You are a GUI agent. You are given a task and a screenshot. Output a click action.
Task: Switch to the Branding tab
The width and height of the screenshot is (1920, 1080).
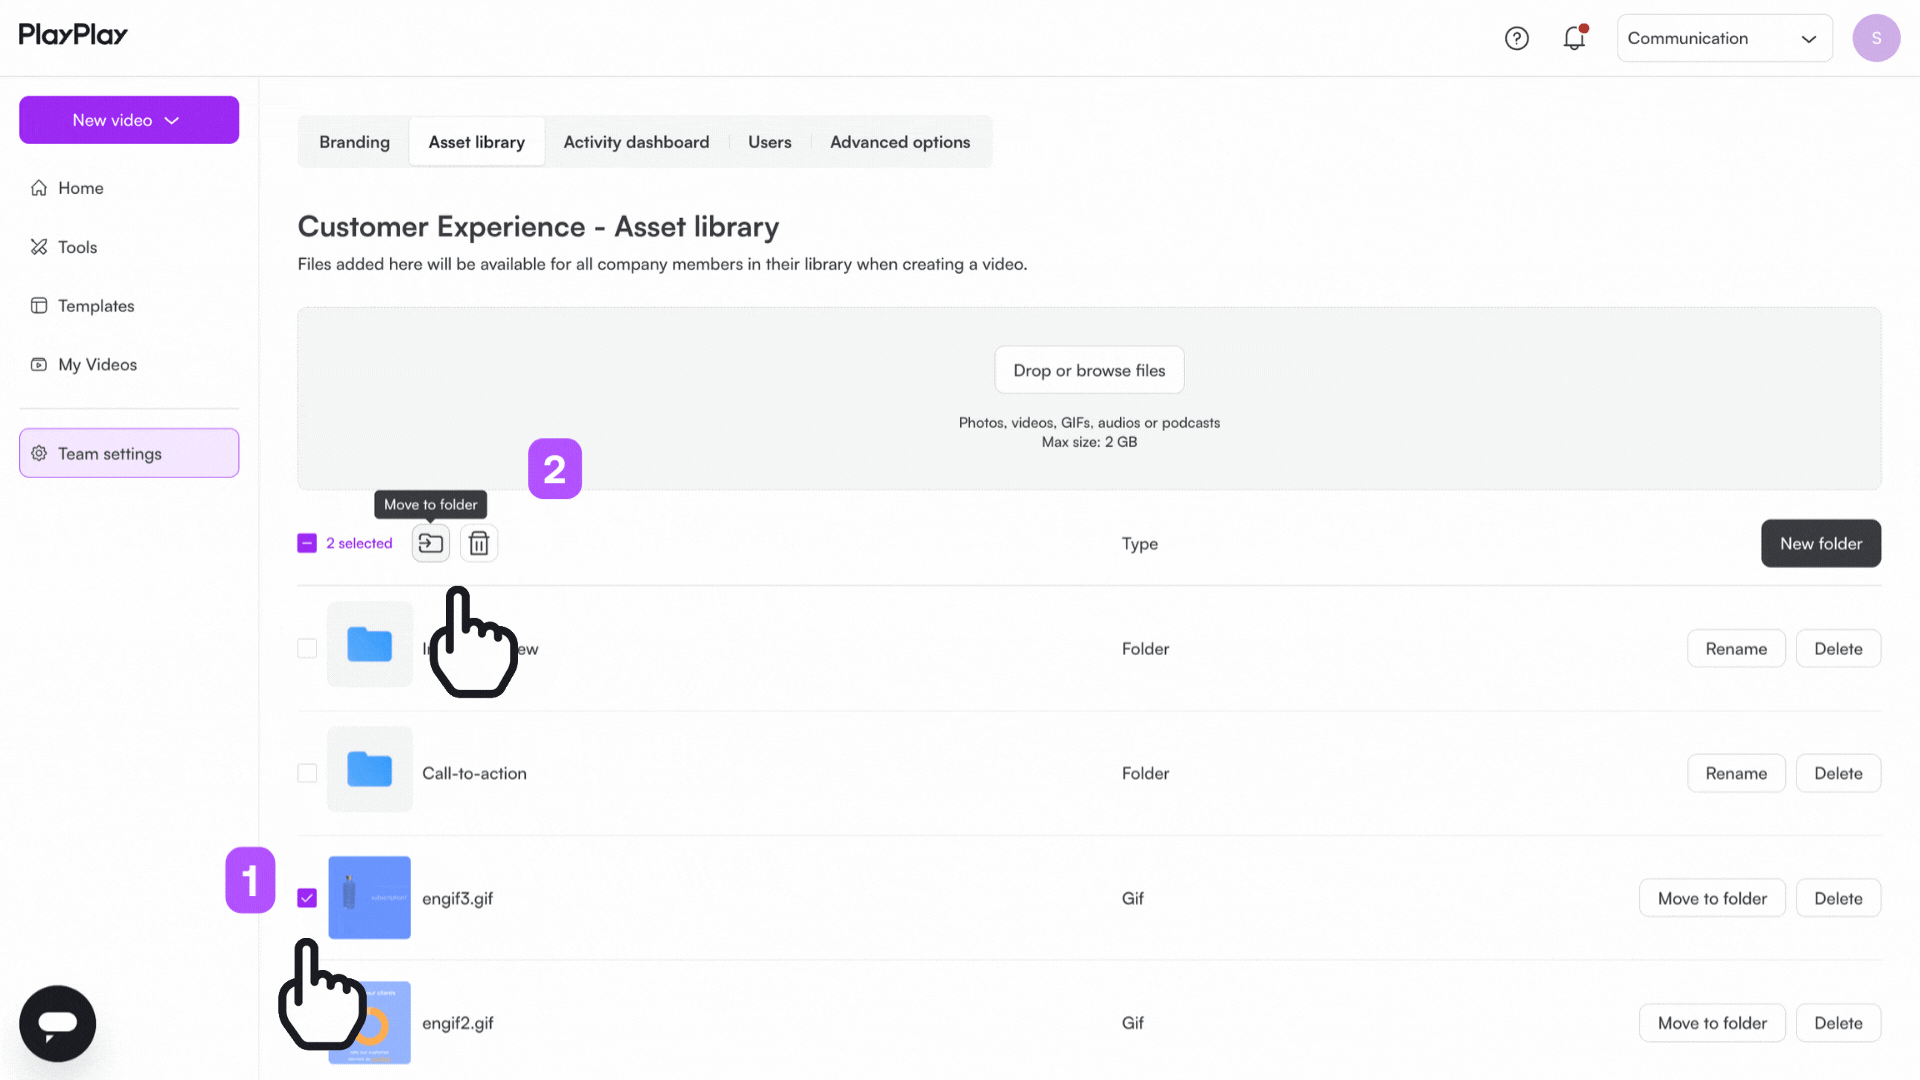(x=354, y=142)
